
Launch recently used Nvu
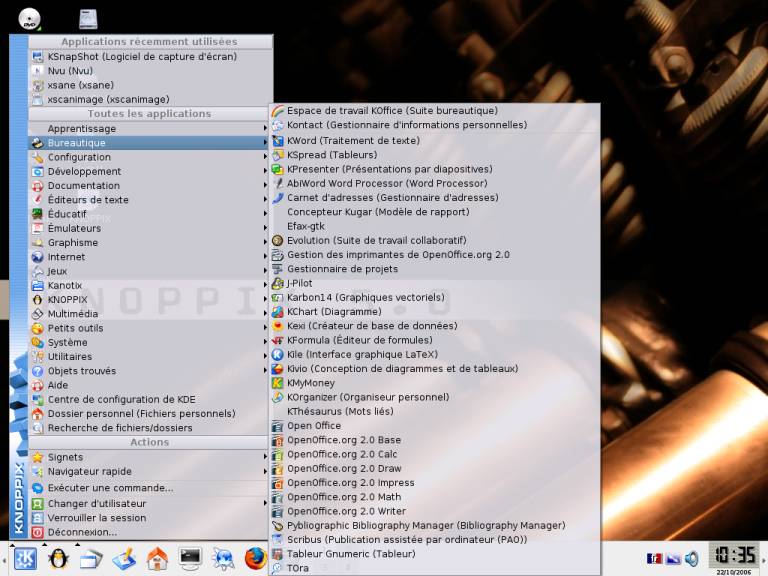(x=150, y=71)
